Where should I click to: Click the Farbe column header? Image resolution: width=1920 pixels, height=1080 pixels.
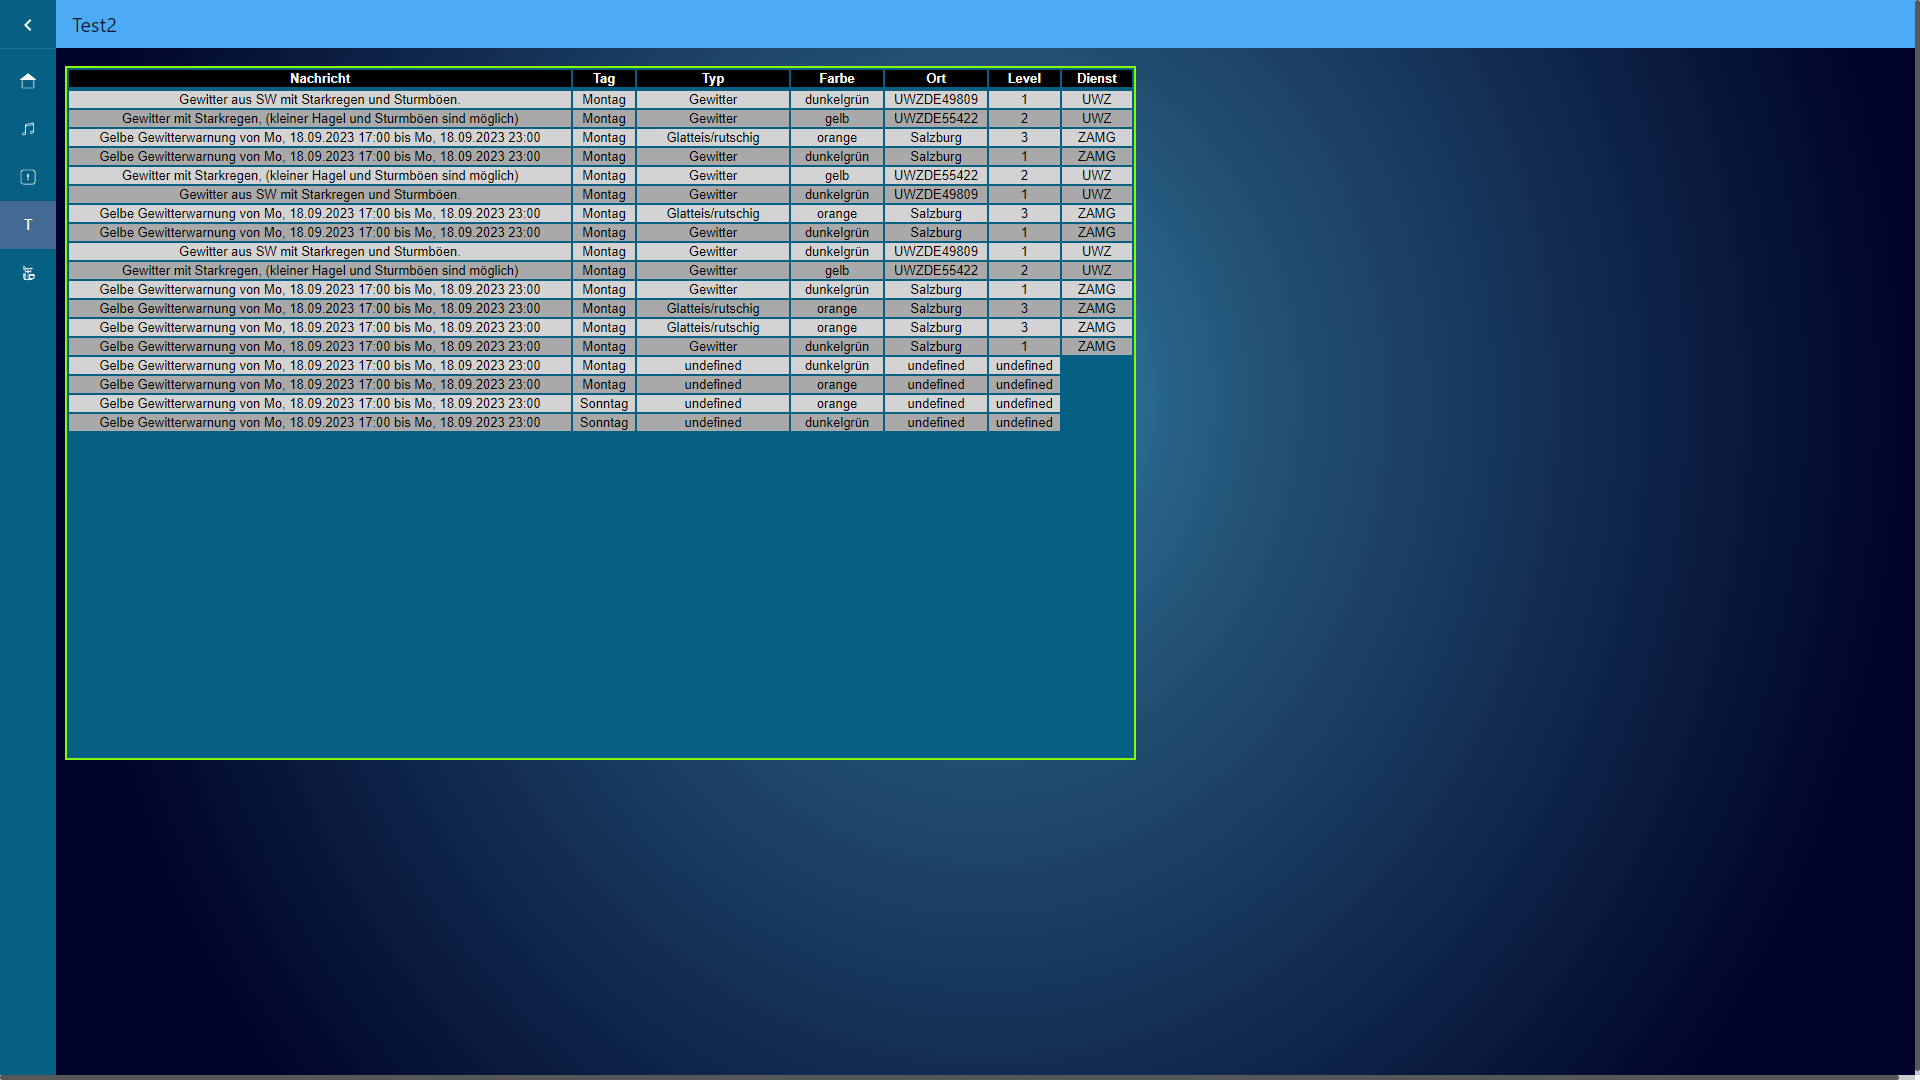point(837,78)
